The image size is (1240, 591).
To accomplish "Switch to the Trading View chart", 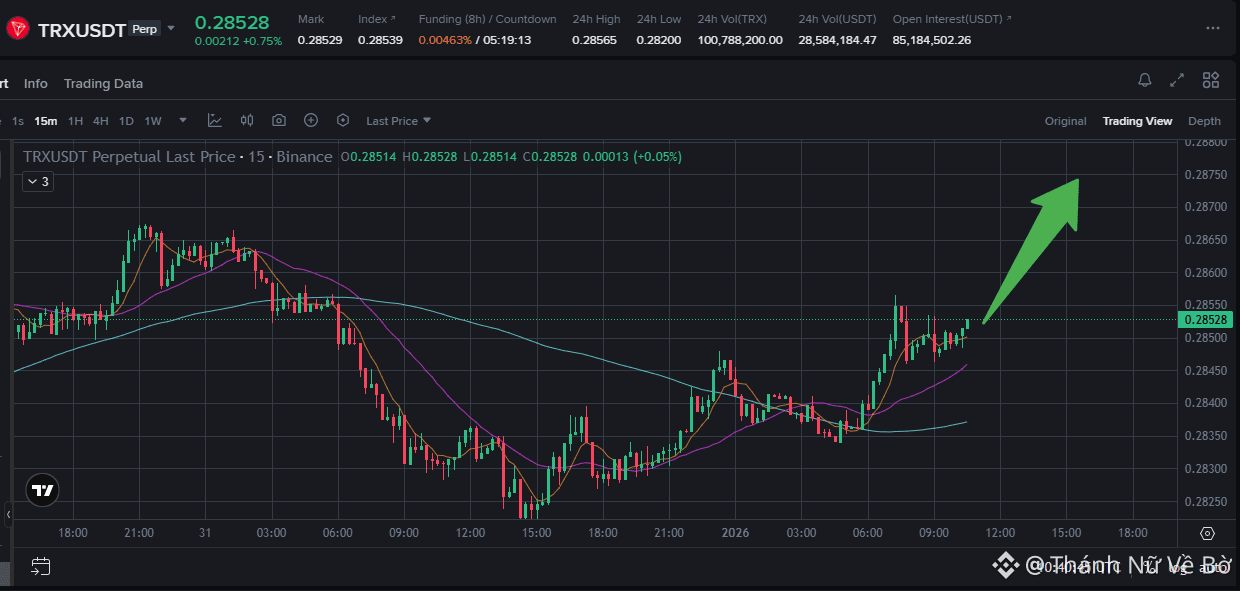I will [x=1137, y=121].
